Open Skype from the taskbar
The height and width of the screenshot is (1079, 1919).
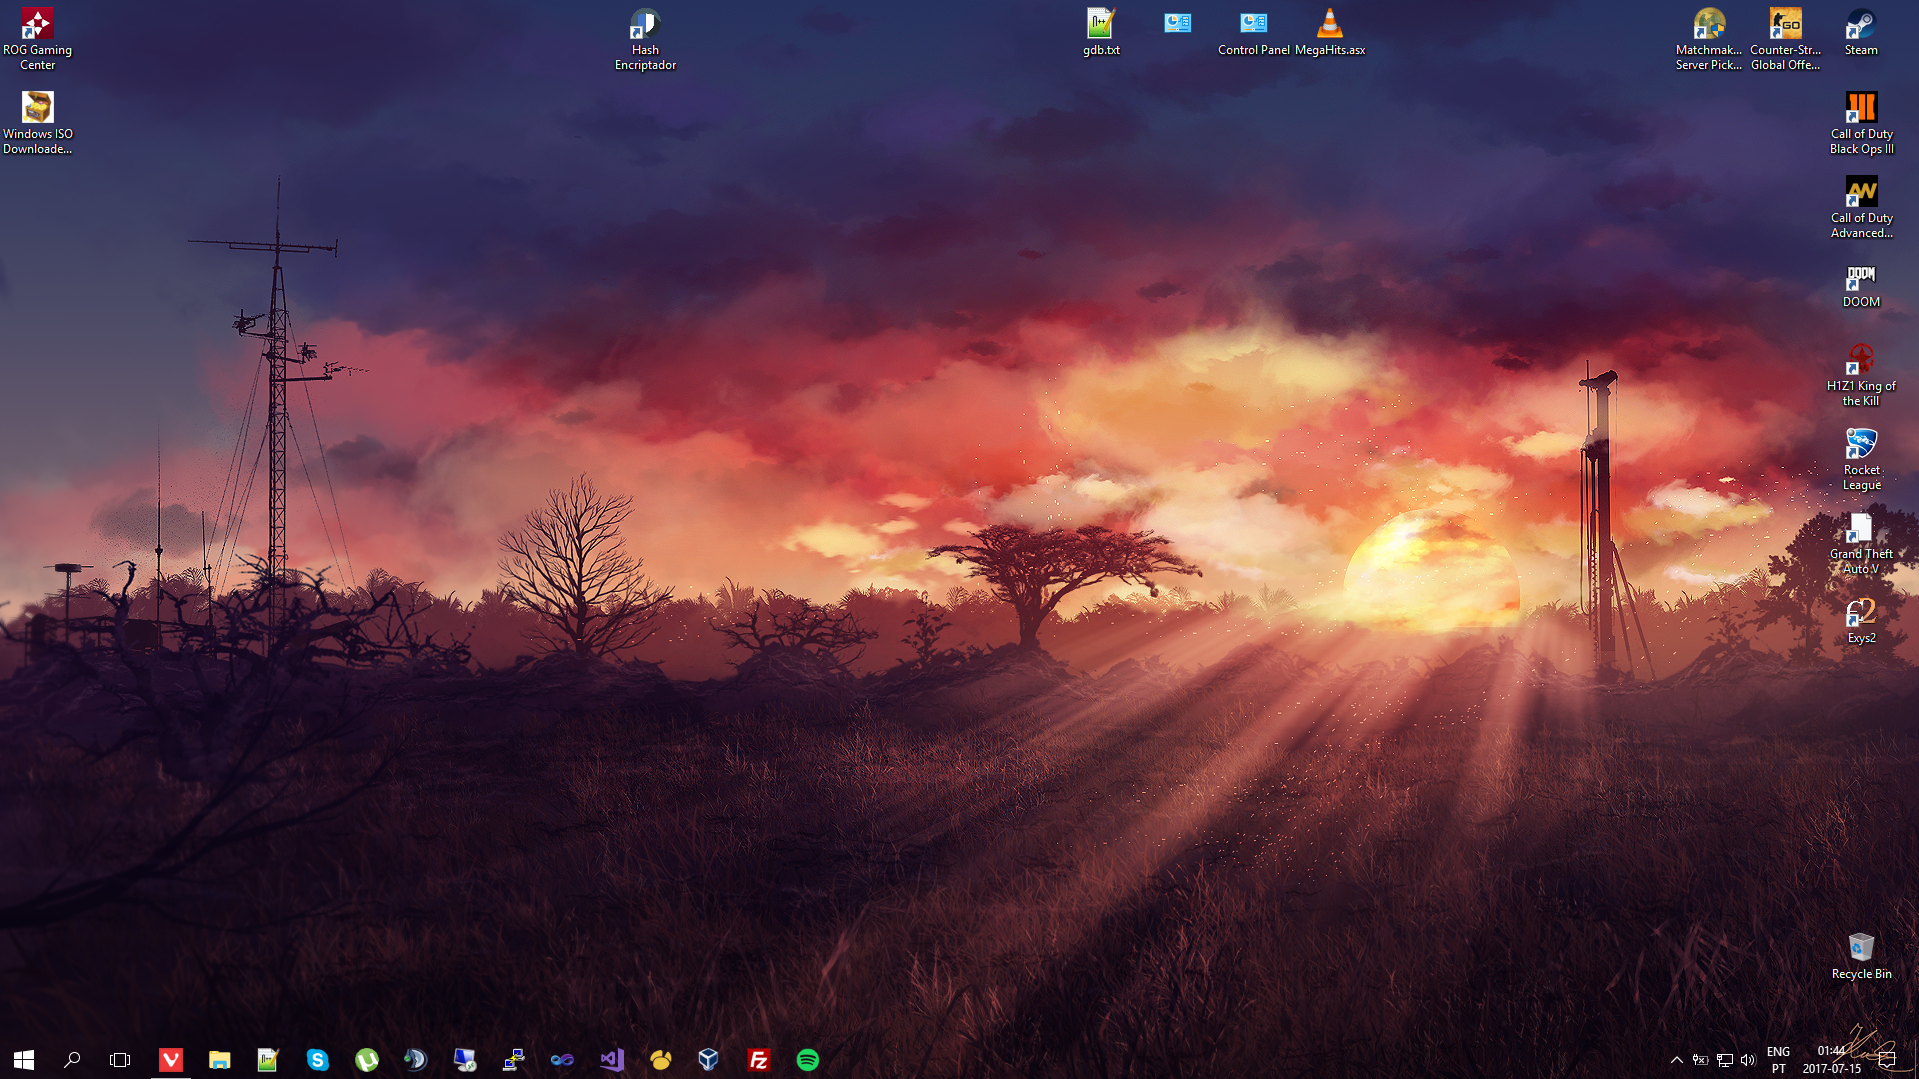point(317,1059)
